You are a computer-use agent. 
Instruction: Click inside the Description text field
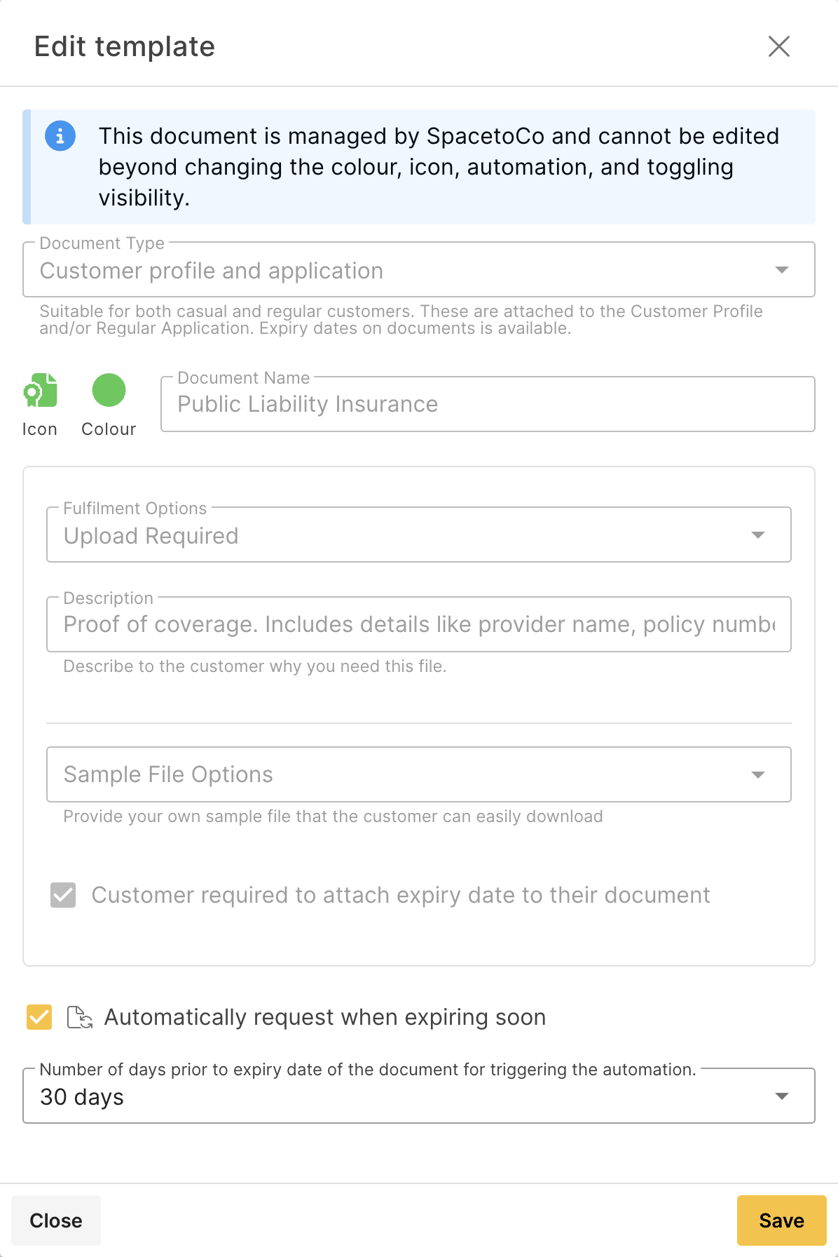pos(420,624)
